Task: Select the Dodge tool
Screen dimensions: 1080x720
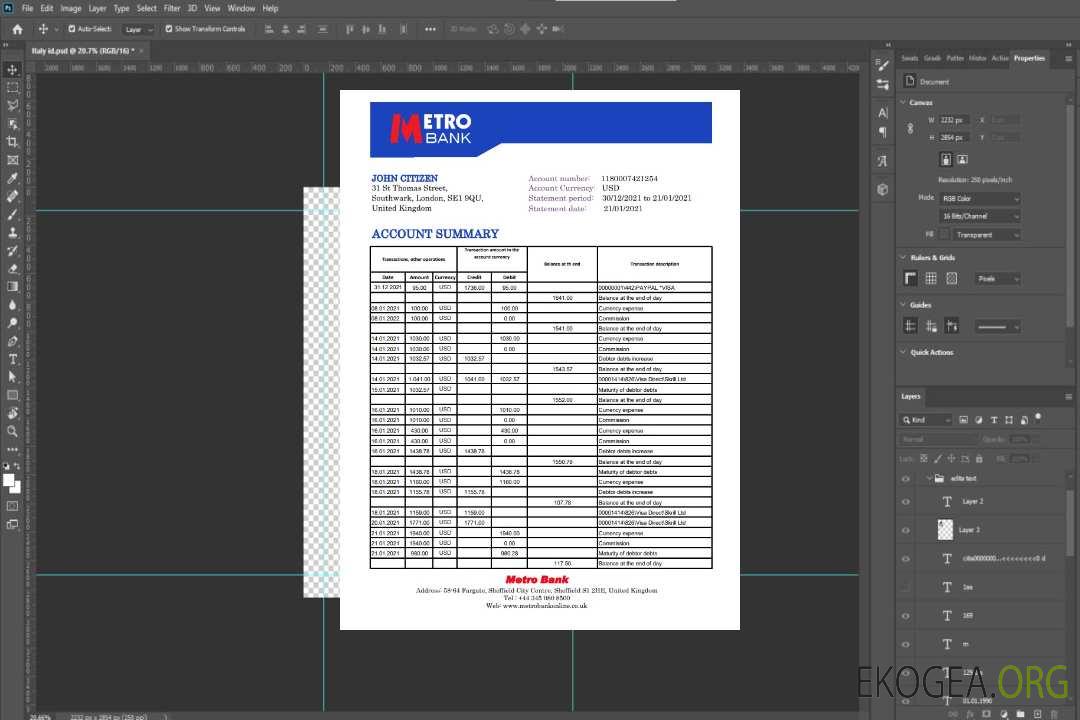Action: click(12, 322)
